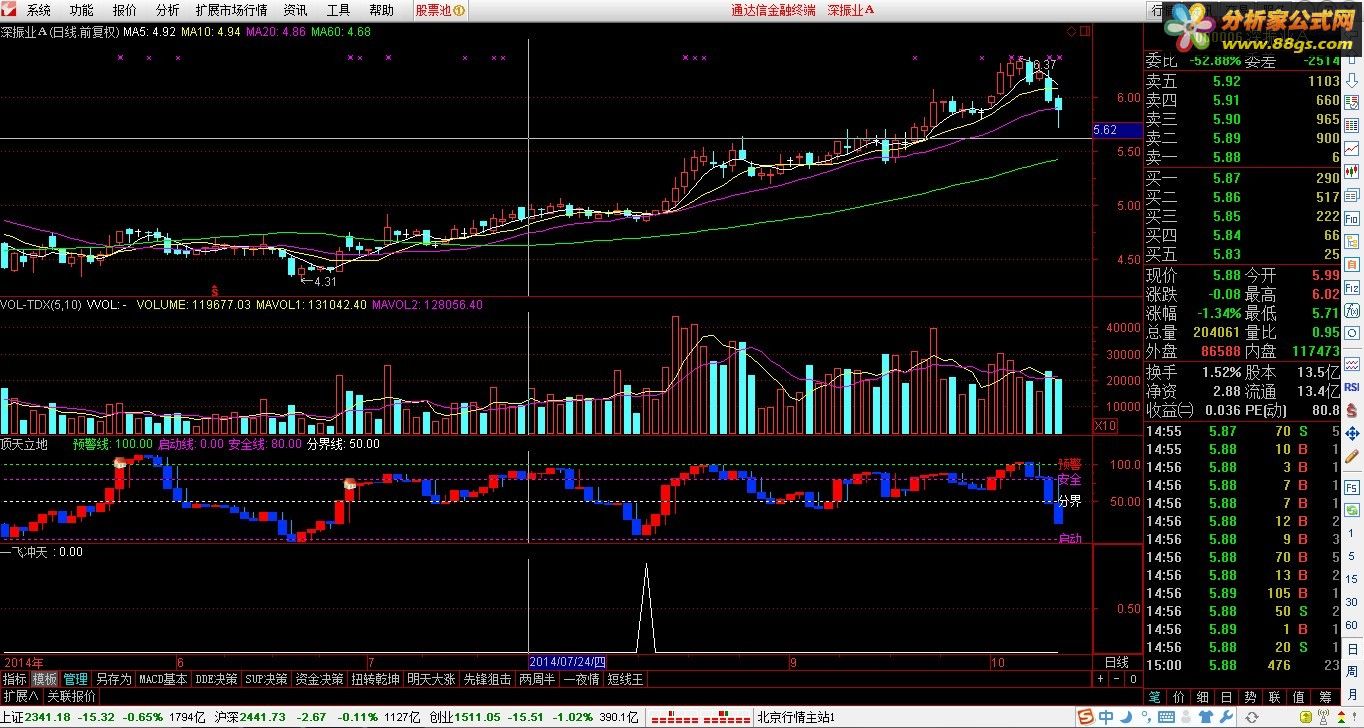
Task: Switch to 明天大涨 template
Action: [431, 678]
